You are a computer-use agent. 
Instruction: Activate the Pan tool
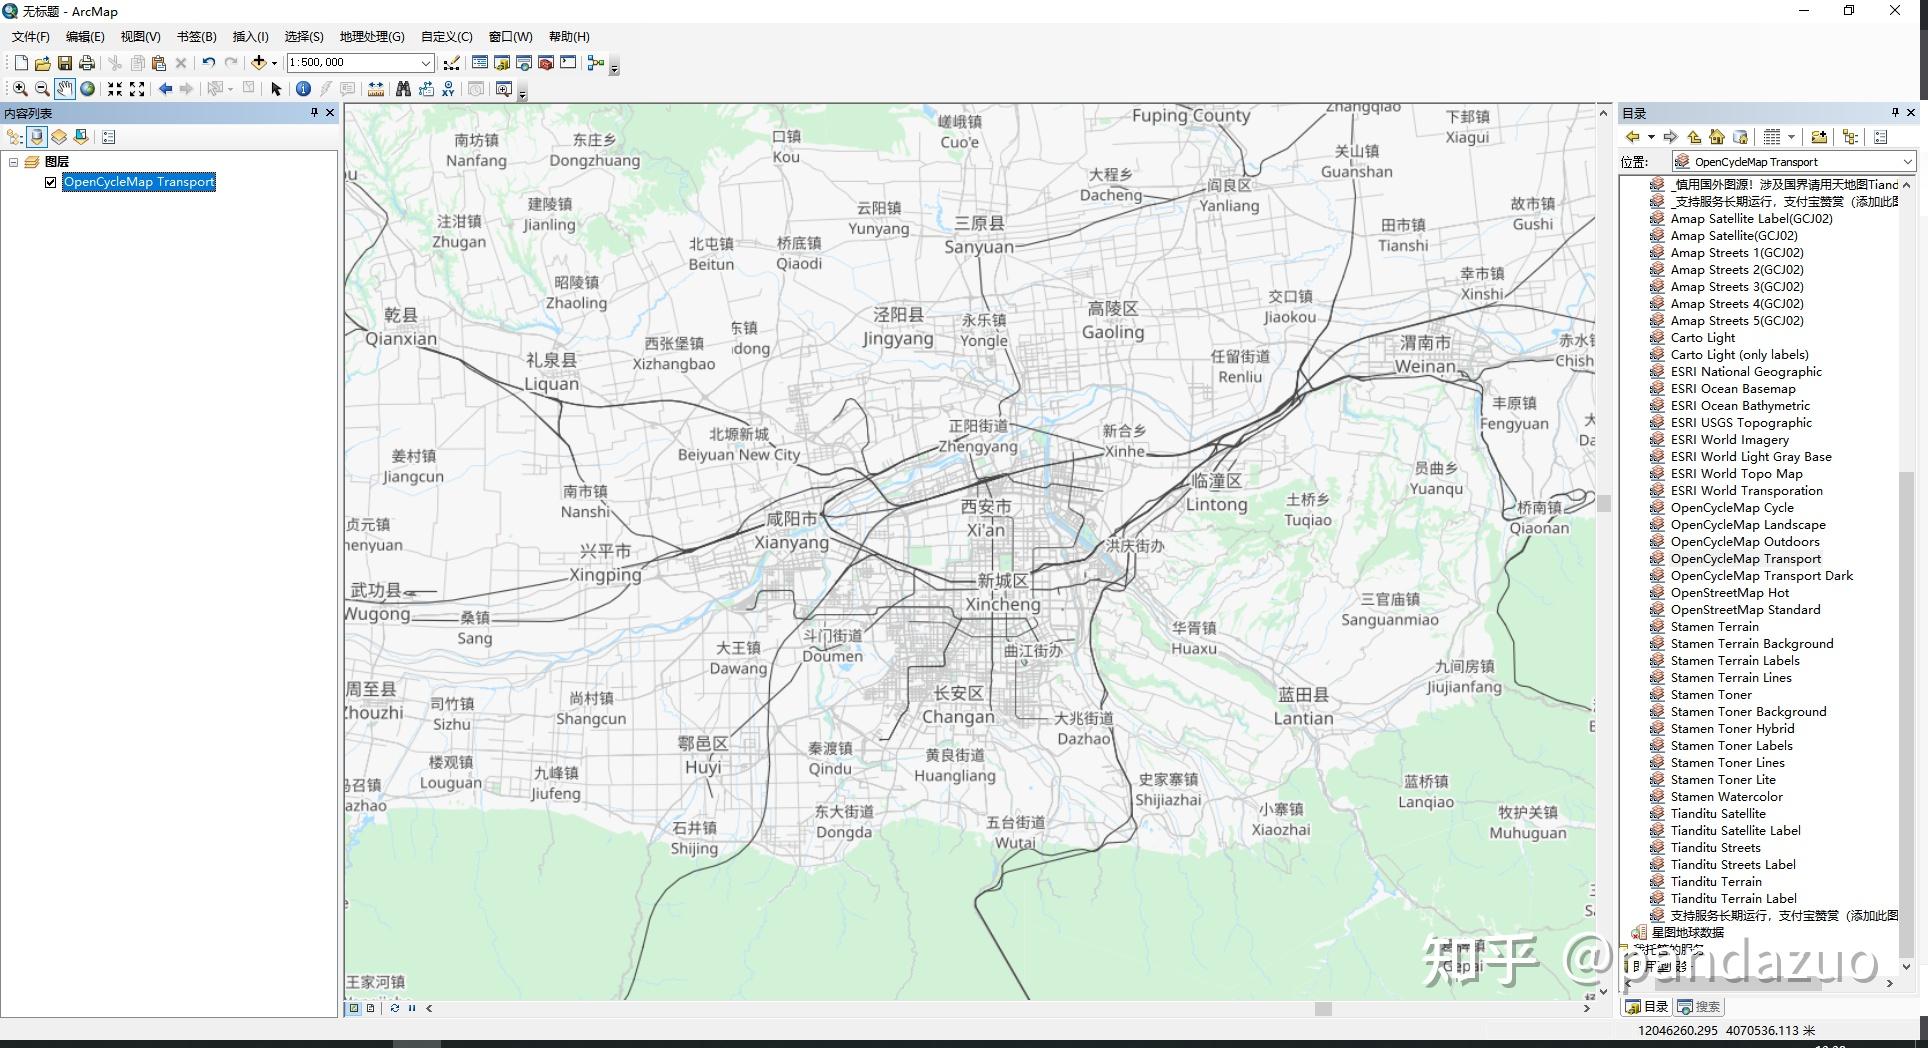click(64, 88)
